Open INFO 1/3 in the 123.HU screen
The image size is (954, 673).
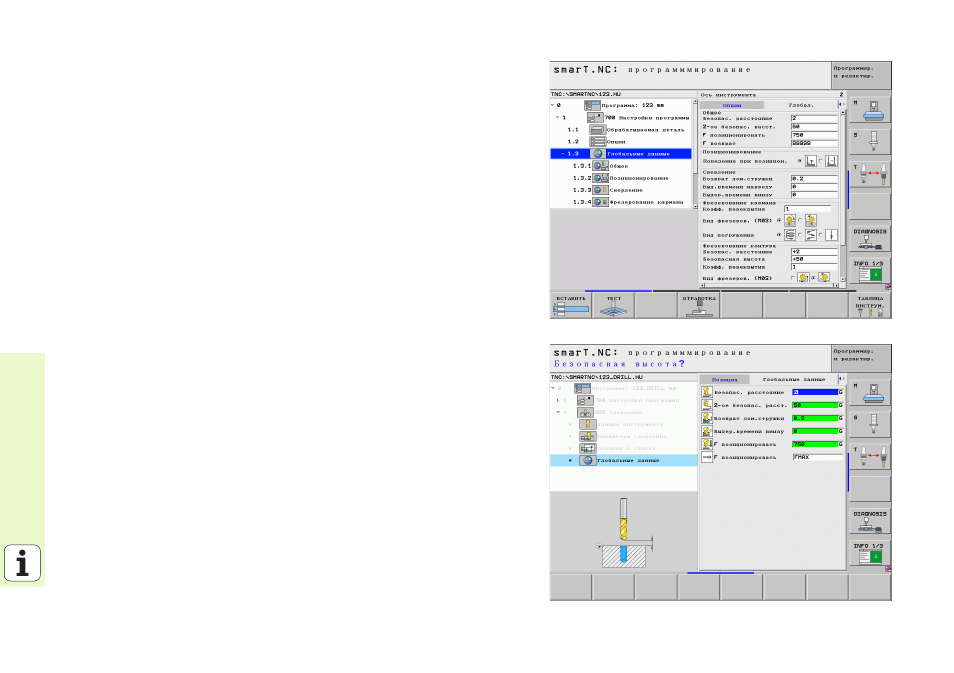pyautogui.click(x=870, y=271)
